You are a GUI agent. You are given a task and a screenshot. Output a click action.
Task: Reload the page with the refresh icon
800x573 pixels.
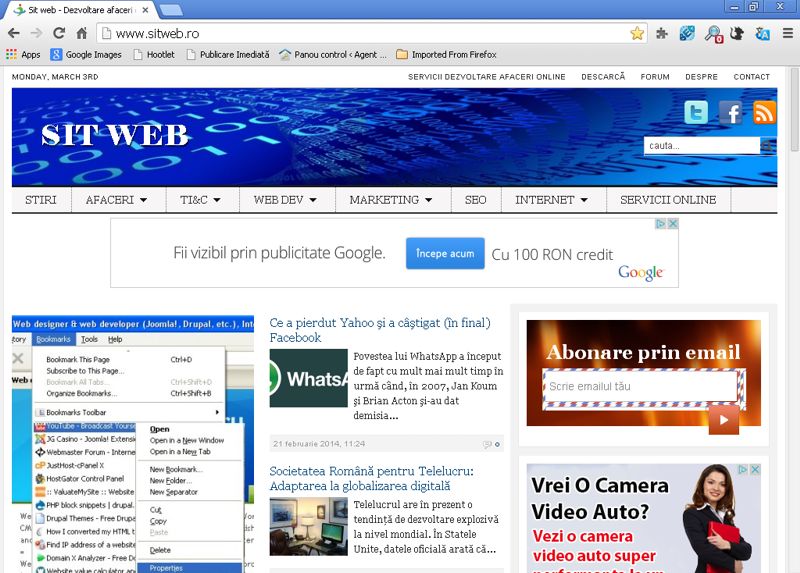[59, 33]
